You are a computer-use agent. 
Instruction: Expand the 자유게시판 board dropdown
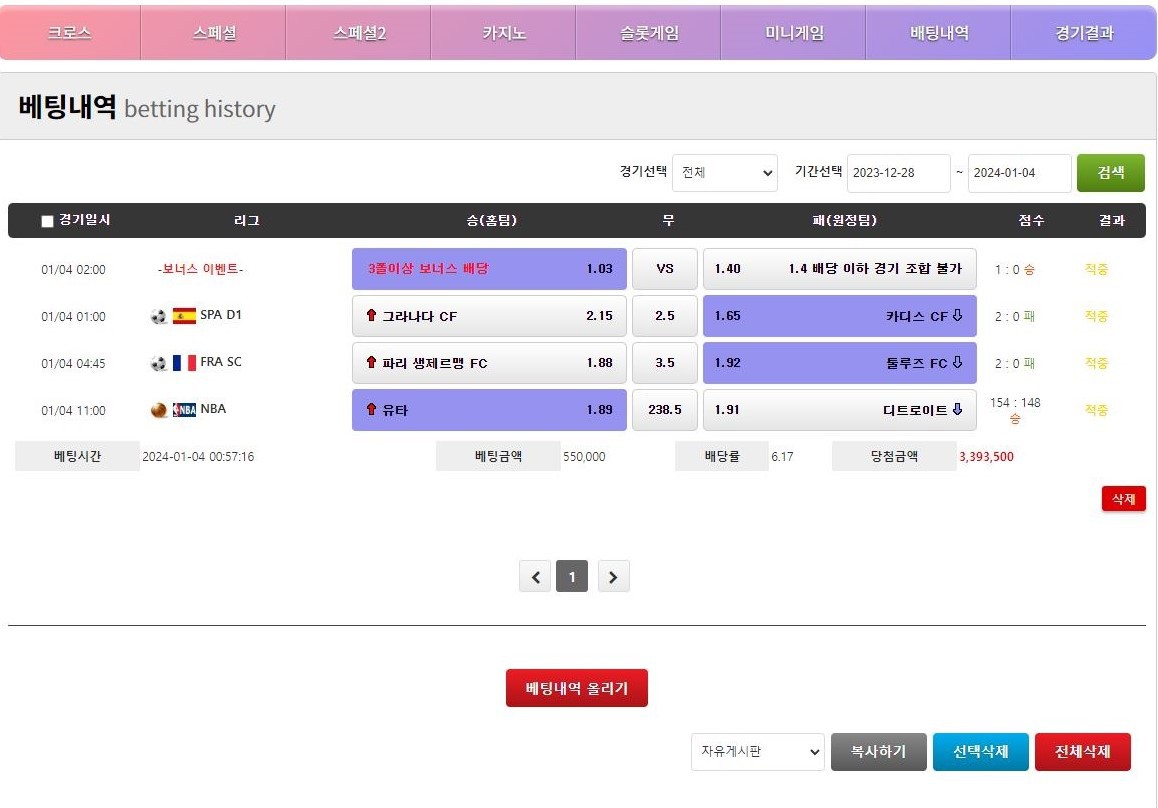[x=757, y=752]
